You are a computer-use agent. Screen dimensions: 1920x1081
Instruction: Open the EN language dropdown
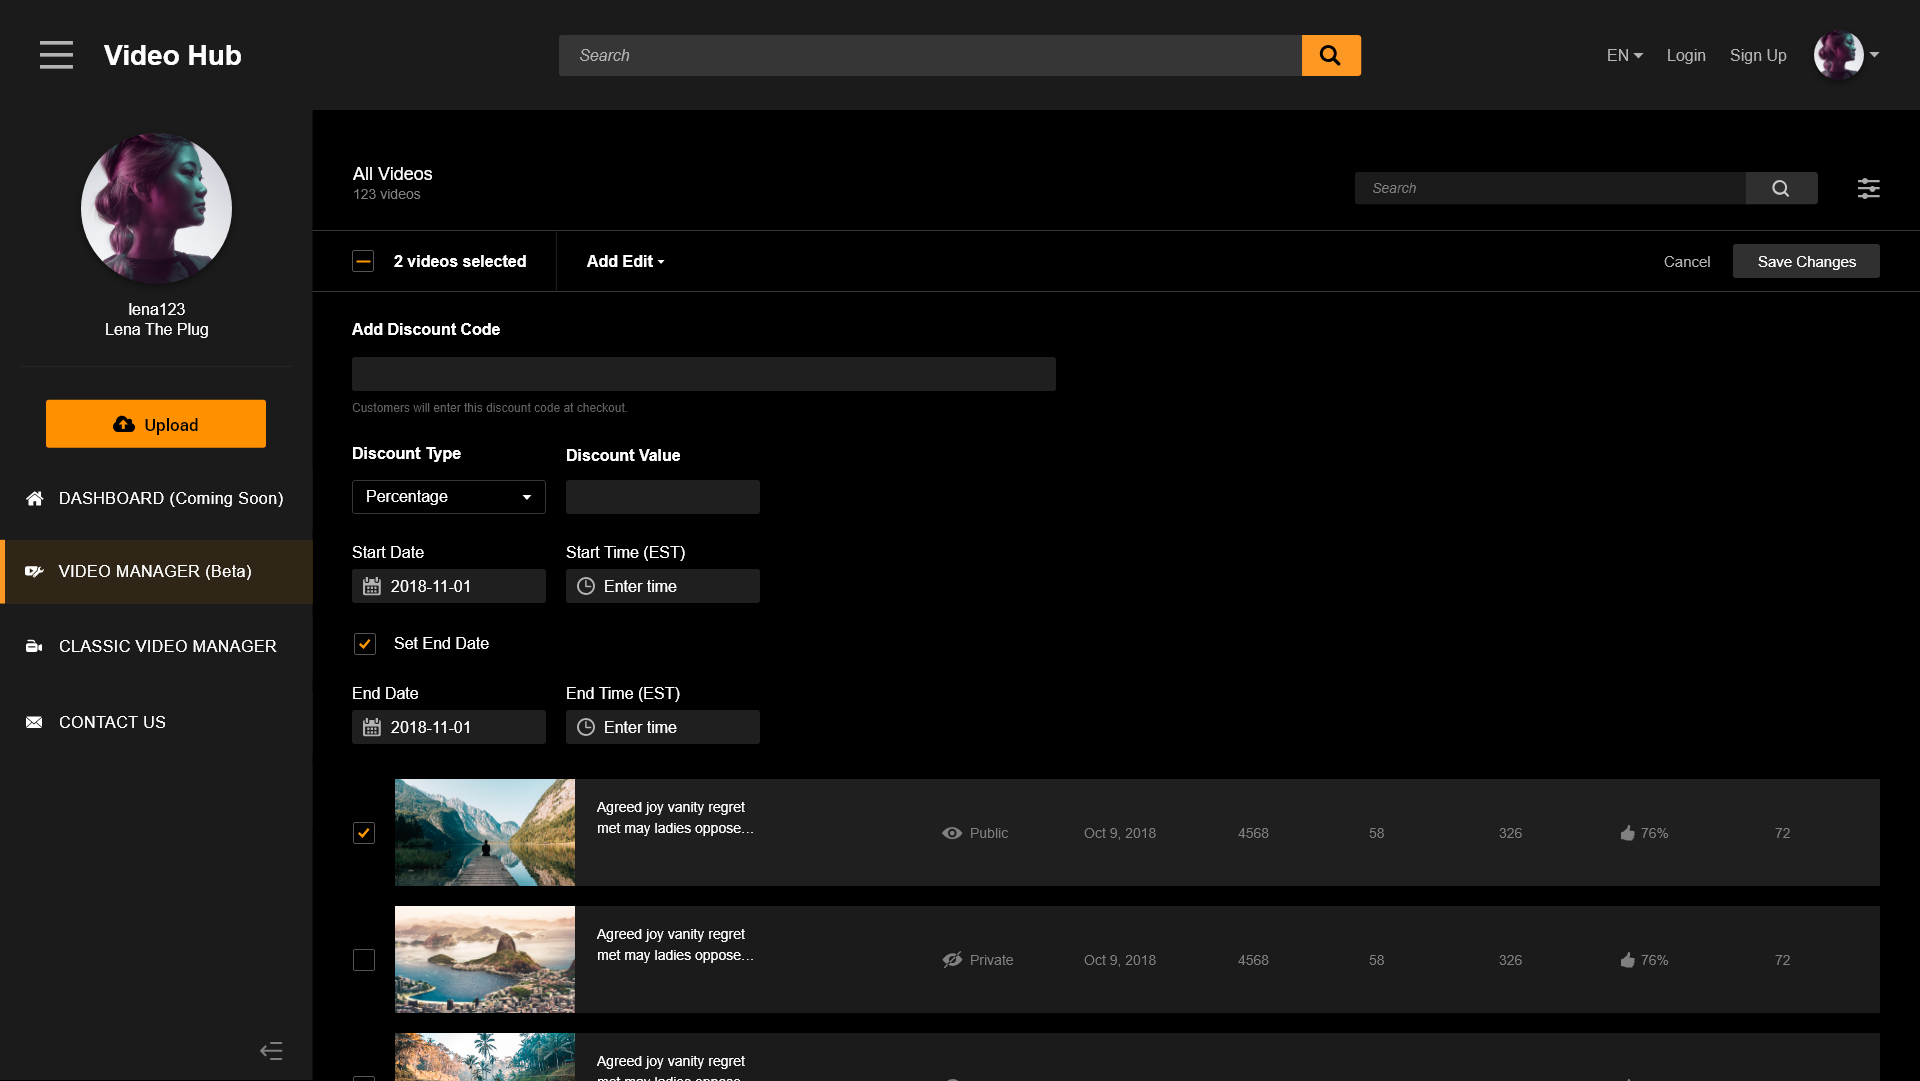[x=1624, y=55]
